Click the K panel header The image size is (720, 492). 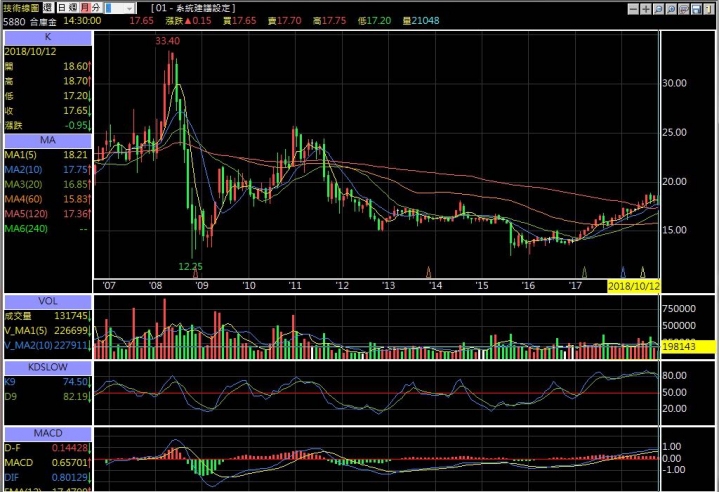point(48,37)
